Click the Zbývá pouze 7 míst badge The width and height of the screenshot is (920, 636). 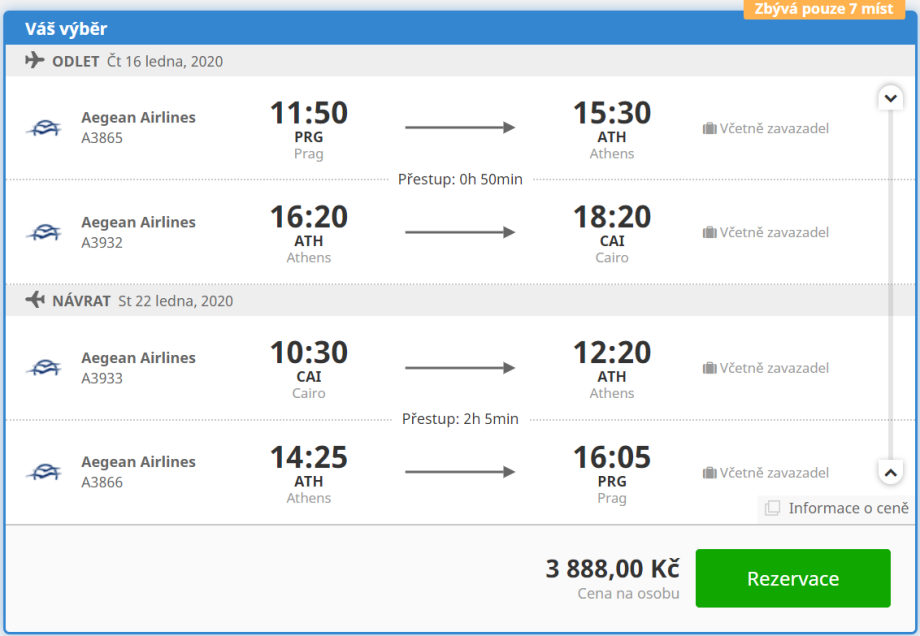tap(824, 9)
